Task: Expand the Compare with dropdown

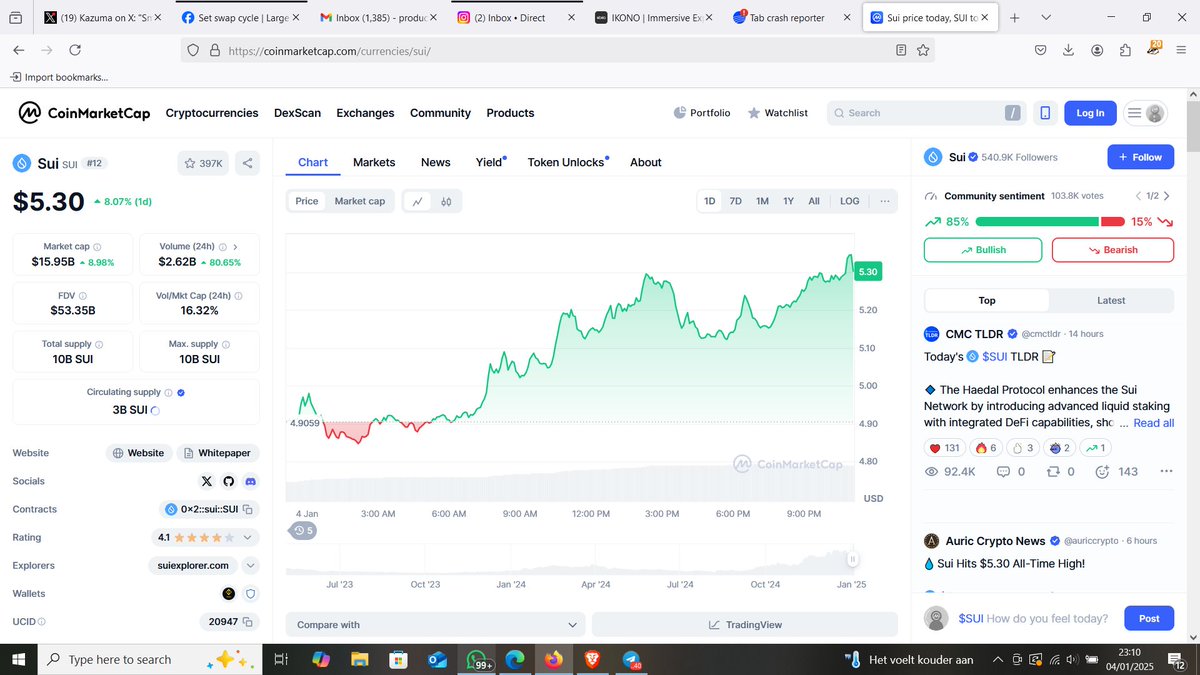Action: (435, 625)
